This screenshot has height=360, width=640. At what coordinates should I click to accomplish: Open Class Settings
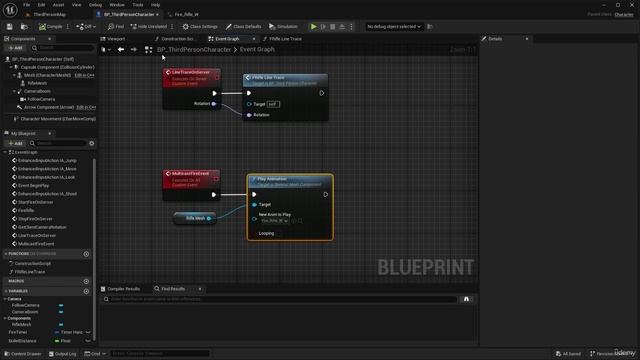[200, 27]
